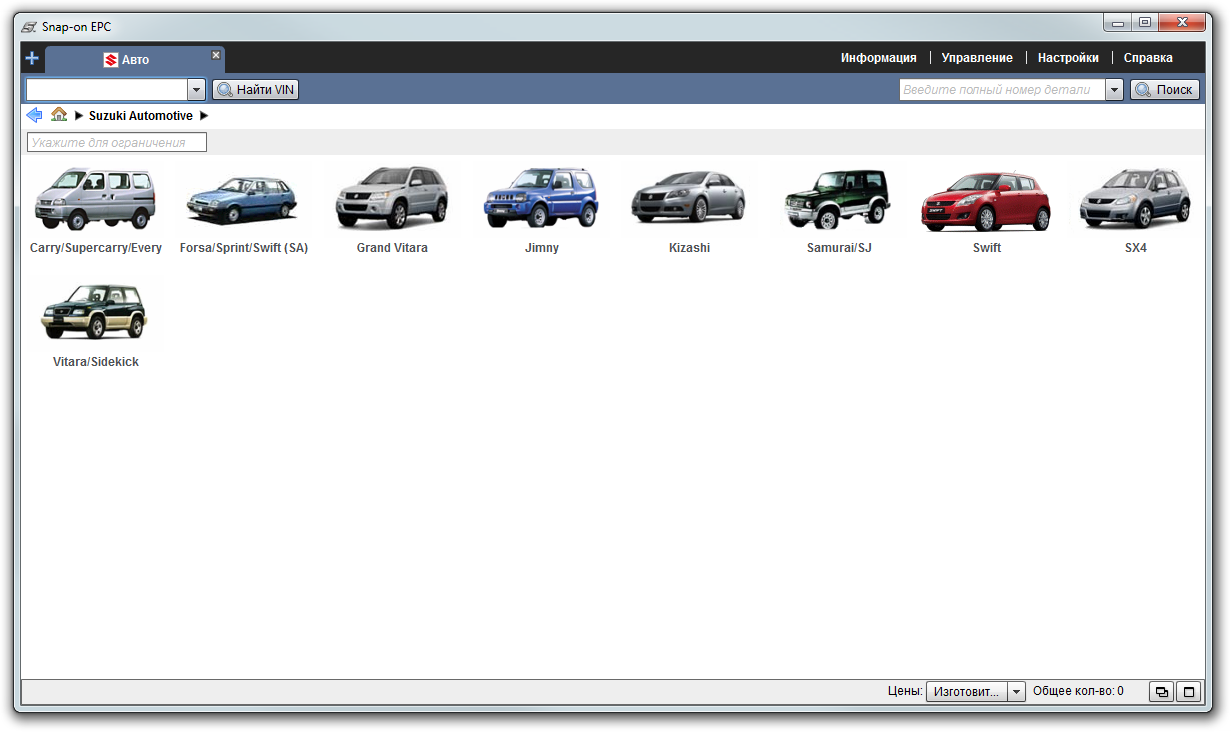
Task: Click the Samurai/SJ label
Action: [x=839, y=248]
